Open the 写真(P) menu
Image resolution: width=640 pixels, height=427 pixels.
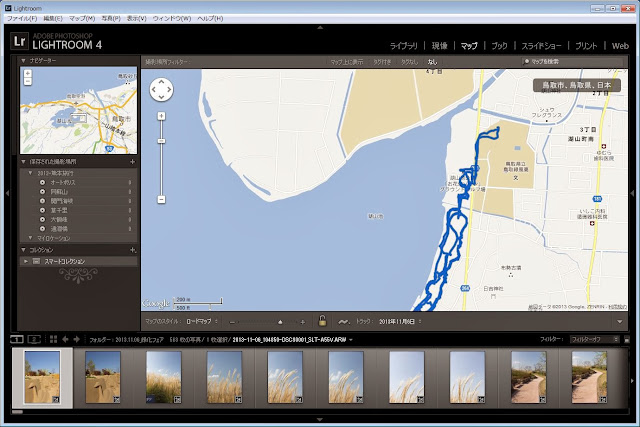click(111, 19)
